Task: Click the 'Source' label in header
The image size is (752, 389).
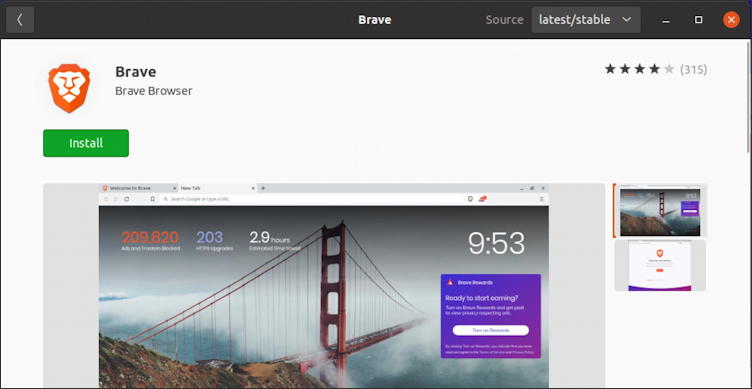Action: pos(504,20)
